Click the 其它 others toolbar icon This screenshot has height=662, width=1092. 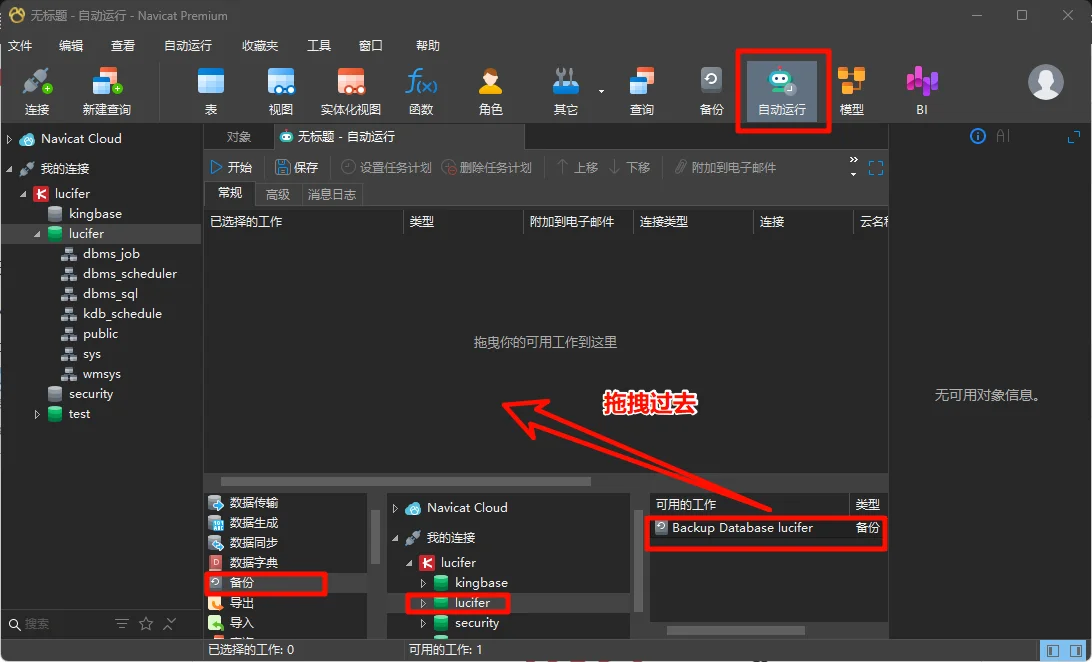click(566, 90)
